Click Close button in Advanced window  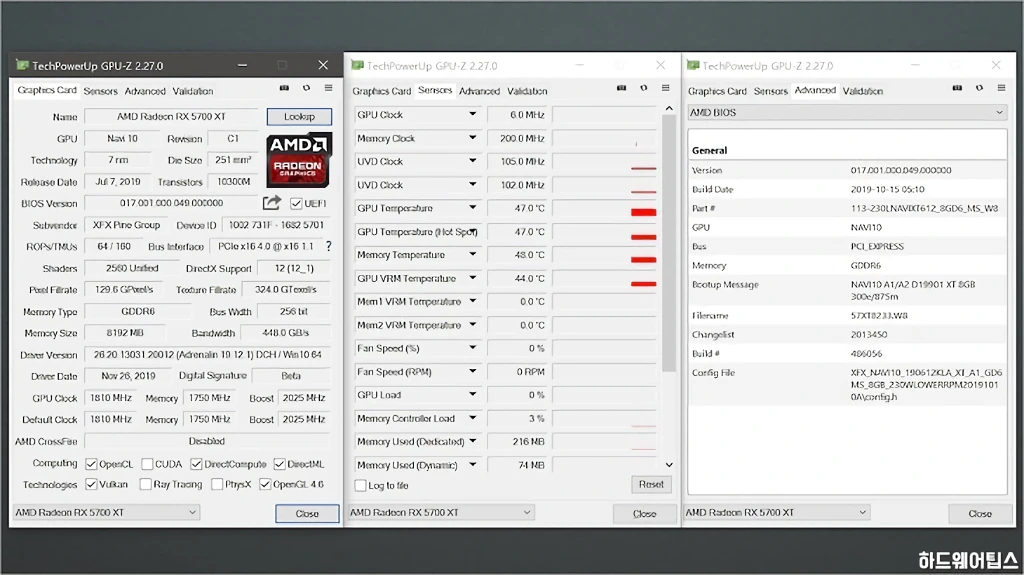point(980,514)
